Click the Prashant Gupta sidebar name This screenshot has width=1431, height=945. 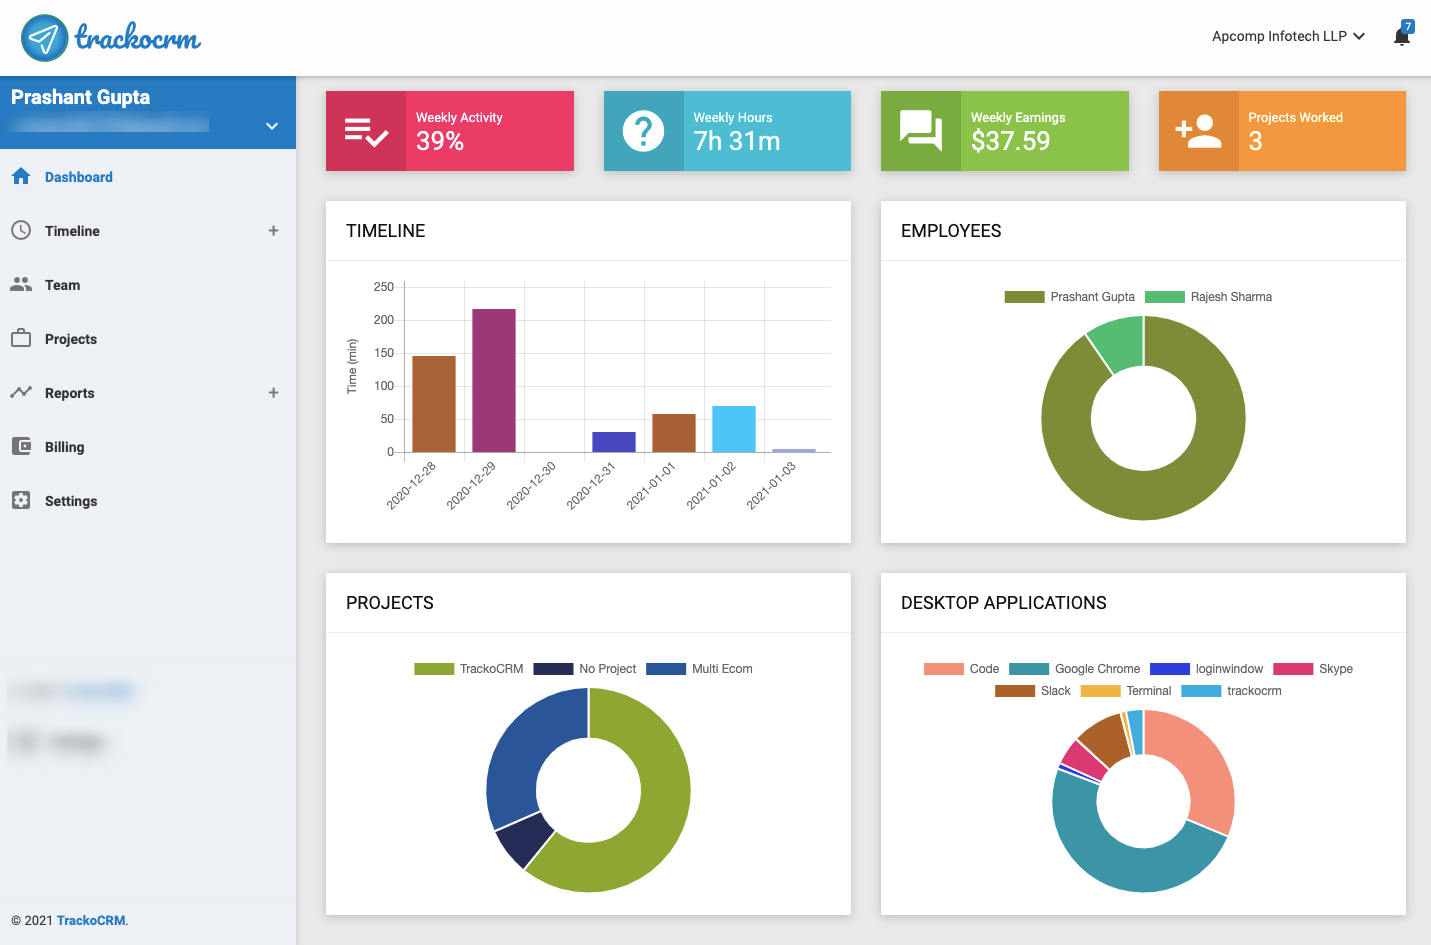point(81,97)
